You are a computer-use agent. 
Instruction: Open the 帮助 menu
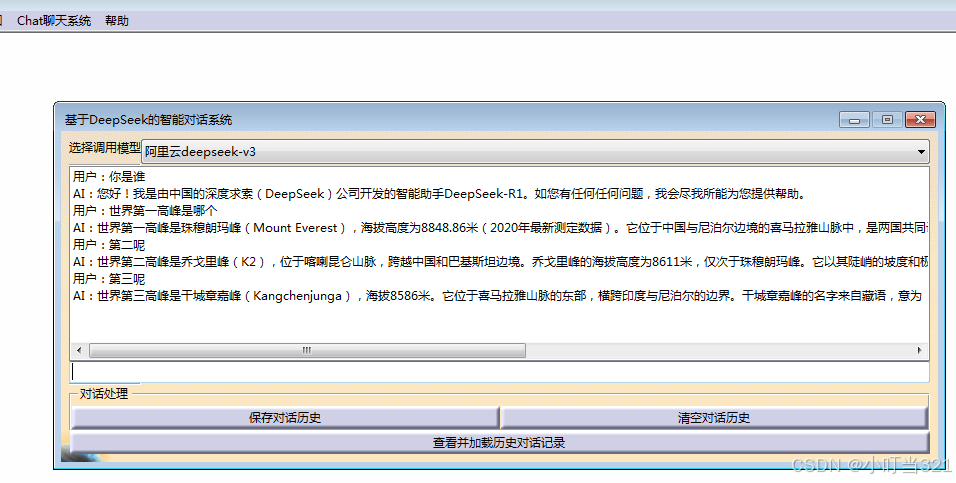[x=116, y=21]
